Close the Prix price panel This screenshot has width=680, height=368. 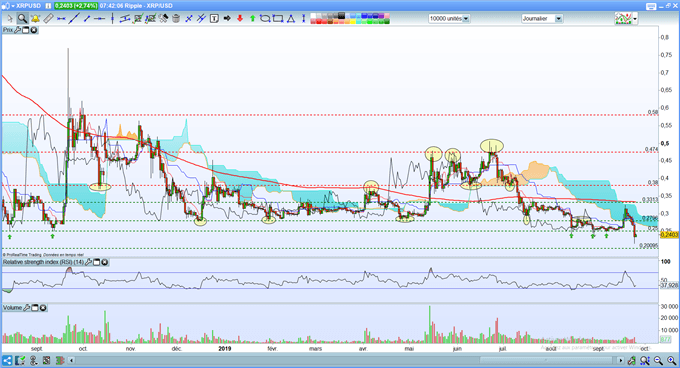34,30
